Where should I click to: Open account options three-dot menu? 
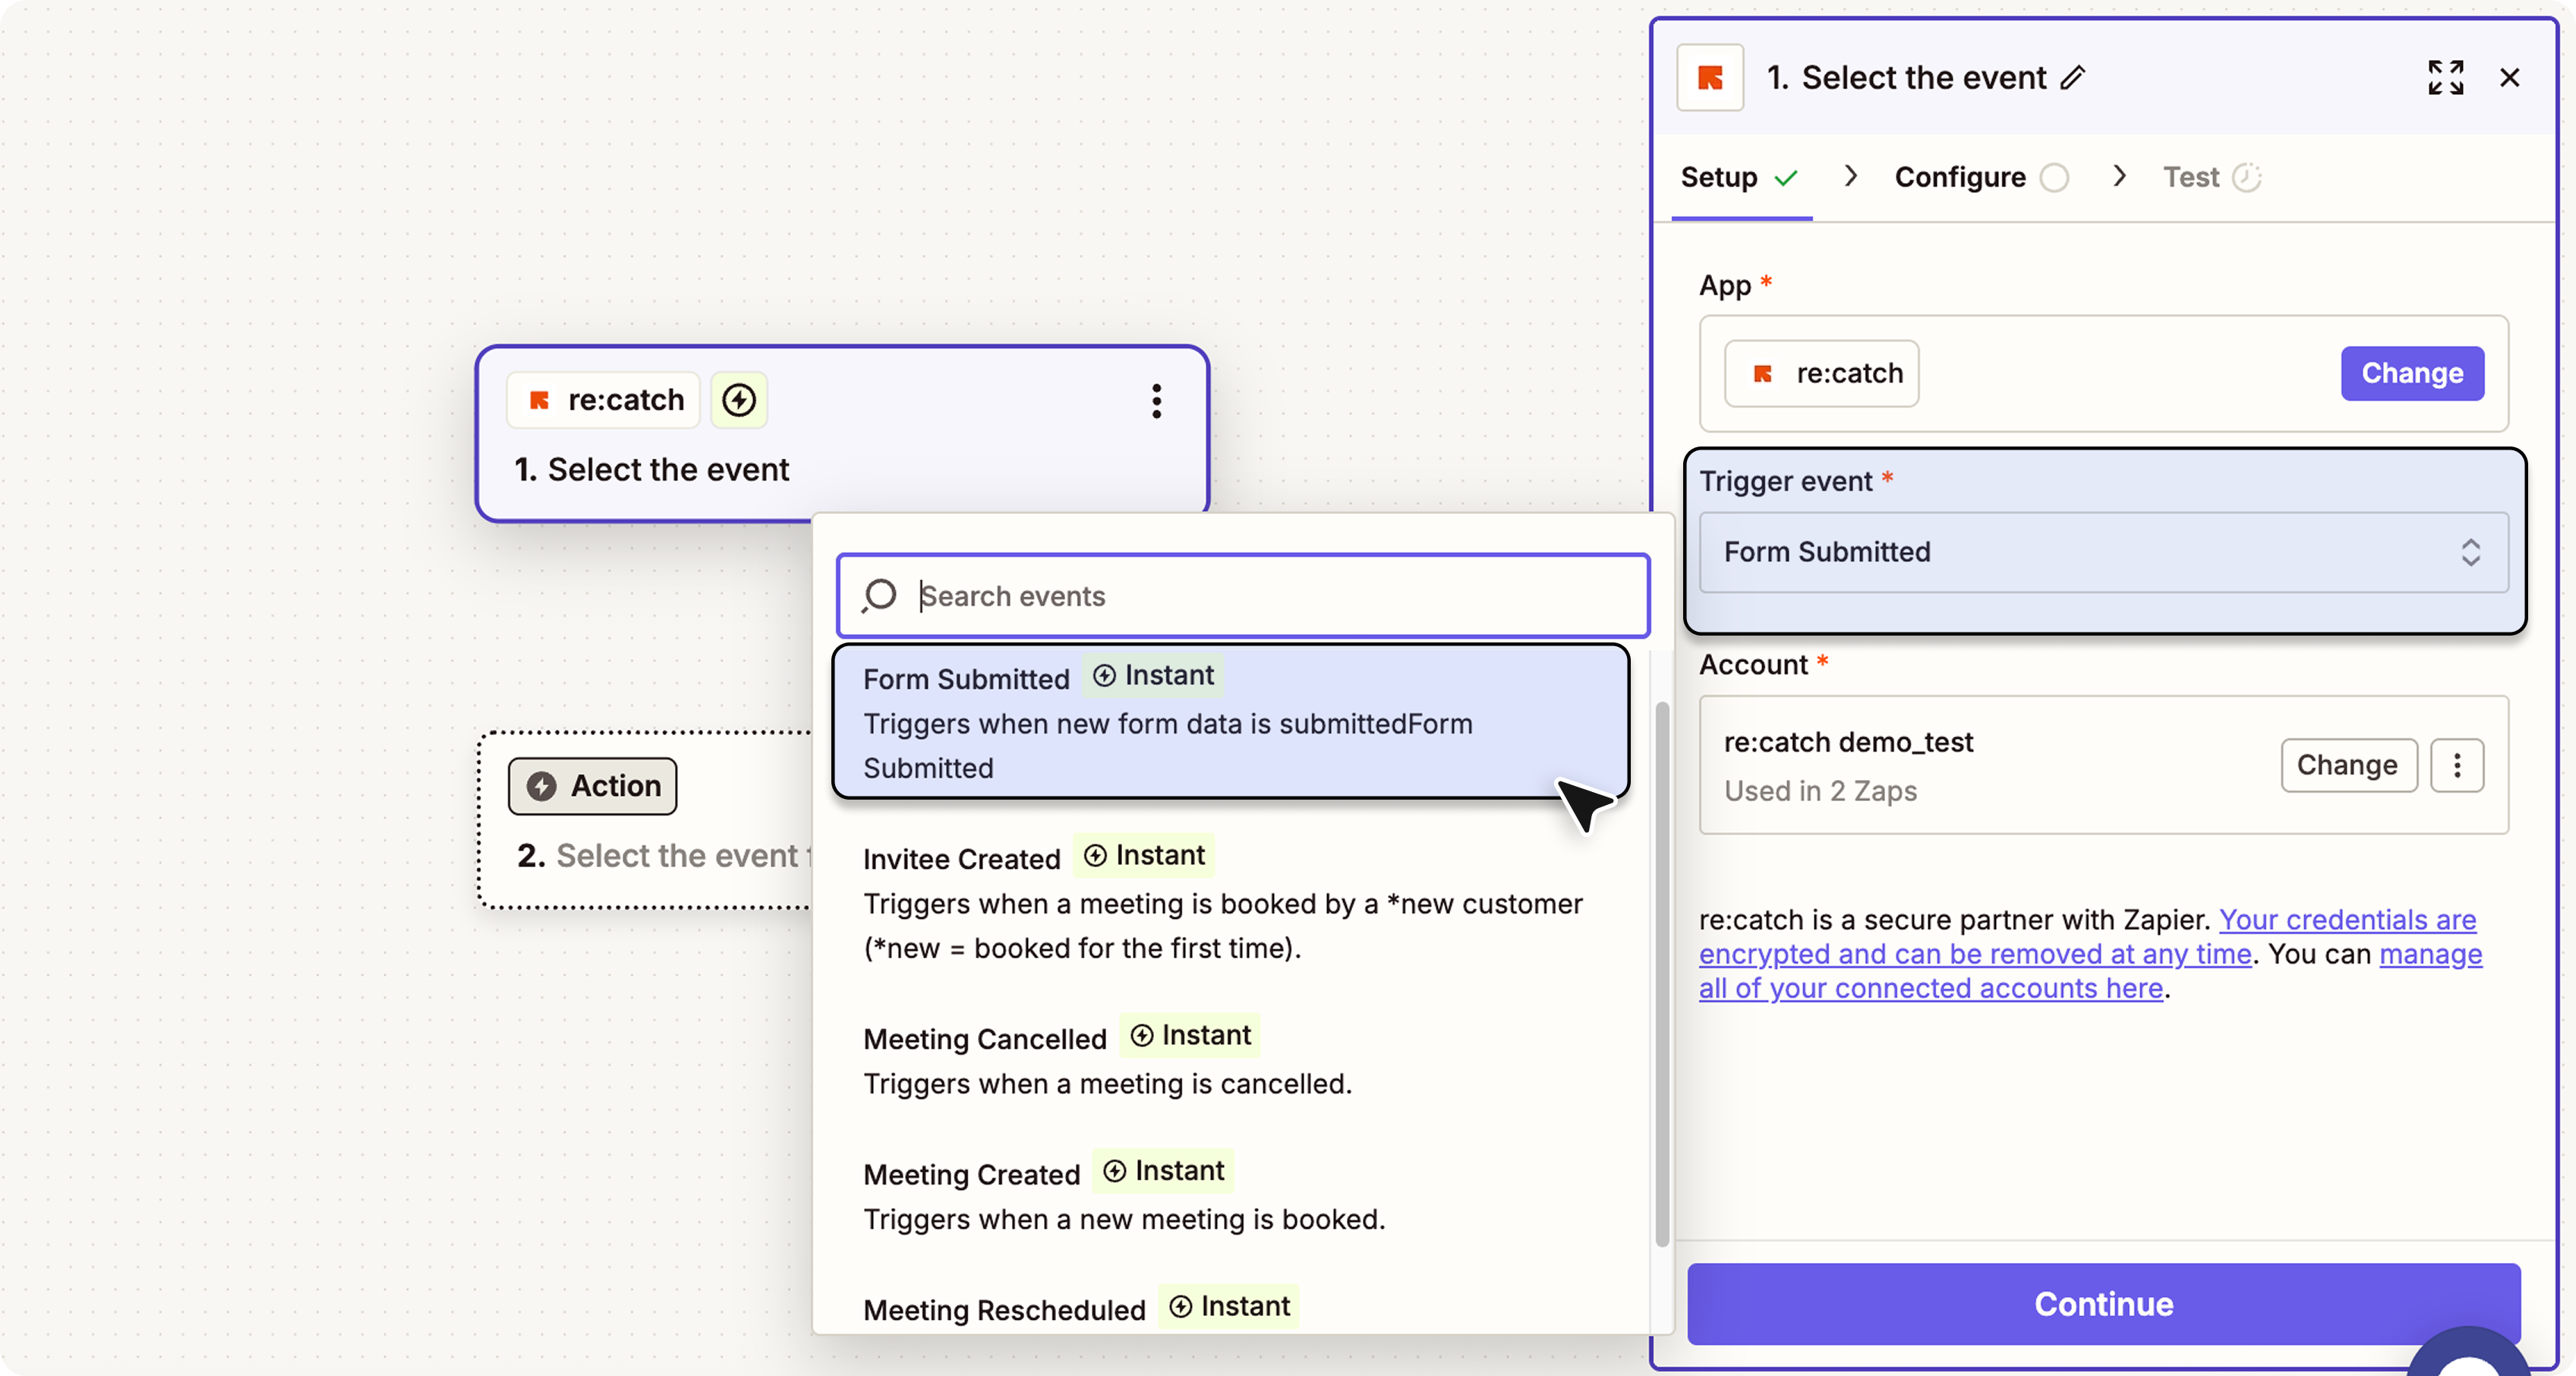2457,765
